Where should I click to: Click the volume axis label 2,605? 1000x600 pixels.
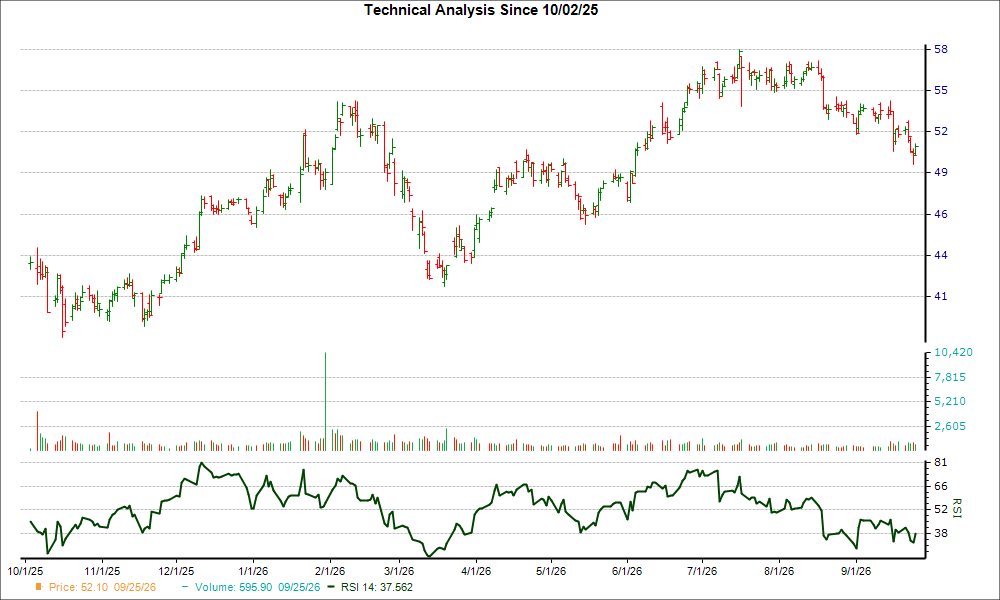(x=950, y=427)
